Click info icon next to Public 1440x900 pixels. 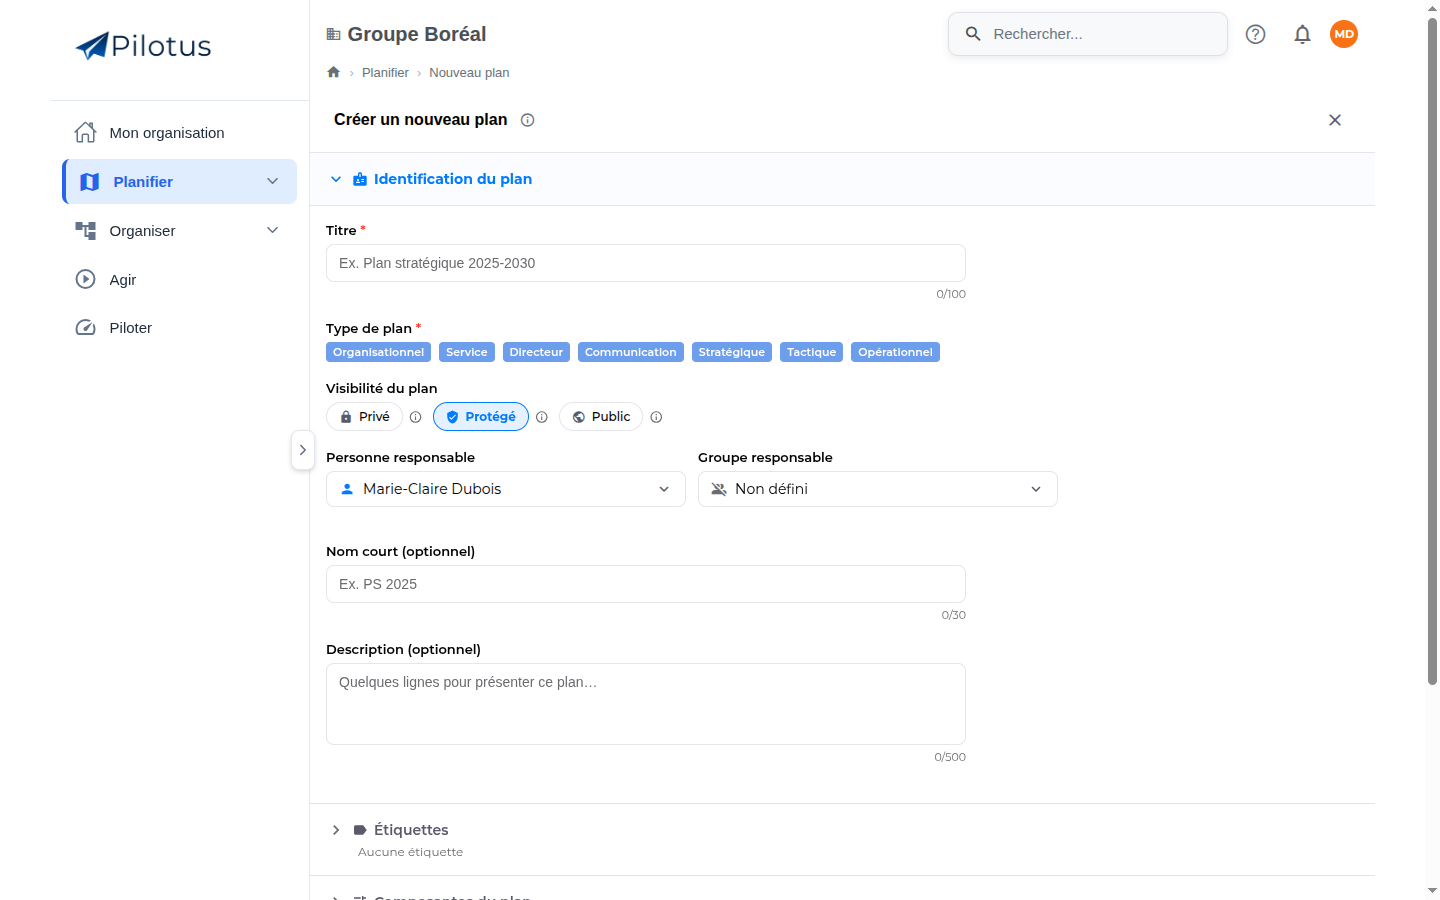(x=656, y=417)
